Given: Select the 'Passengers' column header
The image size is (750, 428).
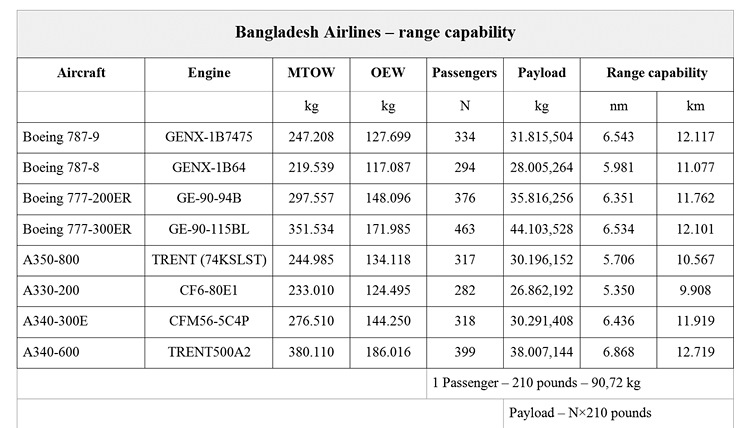Looking at the screenshot, I should tap(464, 73).
